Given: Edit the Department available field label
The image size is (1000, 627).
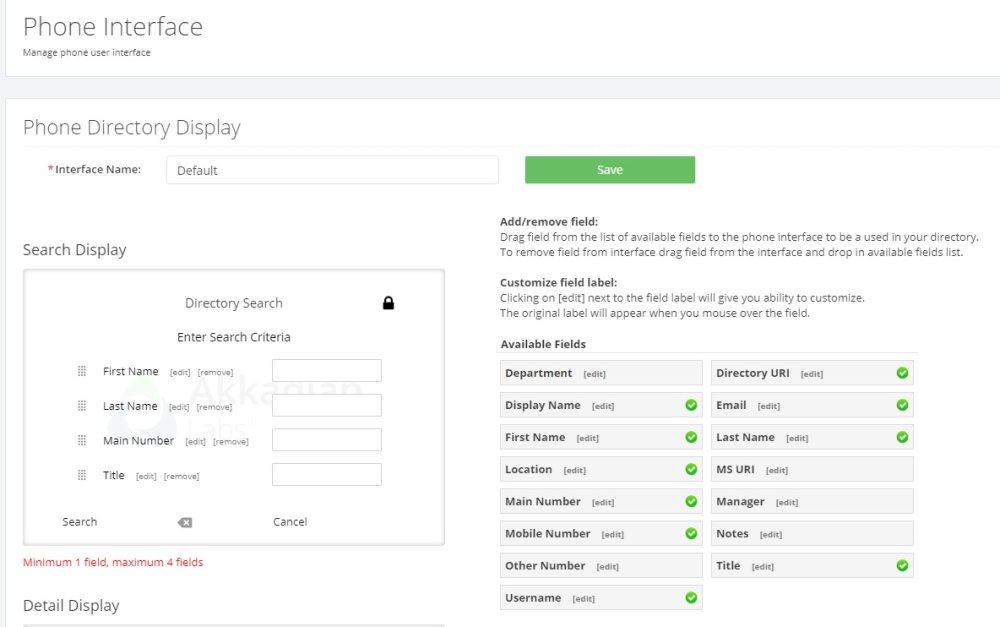Looking at the screenshot, I should (x=594, y=374).
